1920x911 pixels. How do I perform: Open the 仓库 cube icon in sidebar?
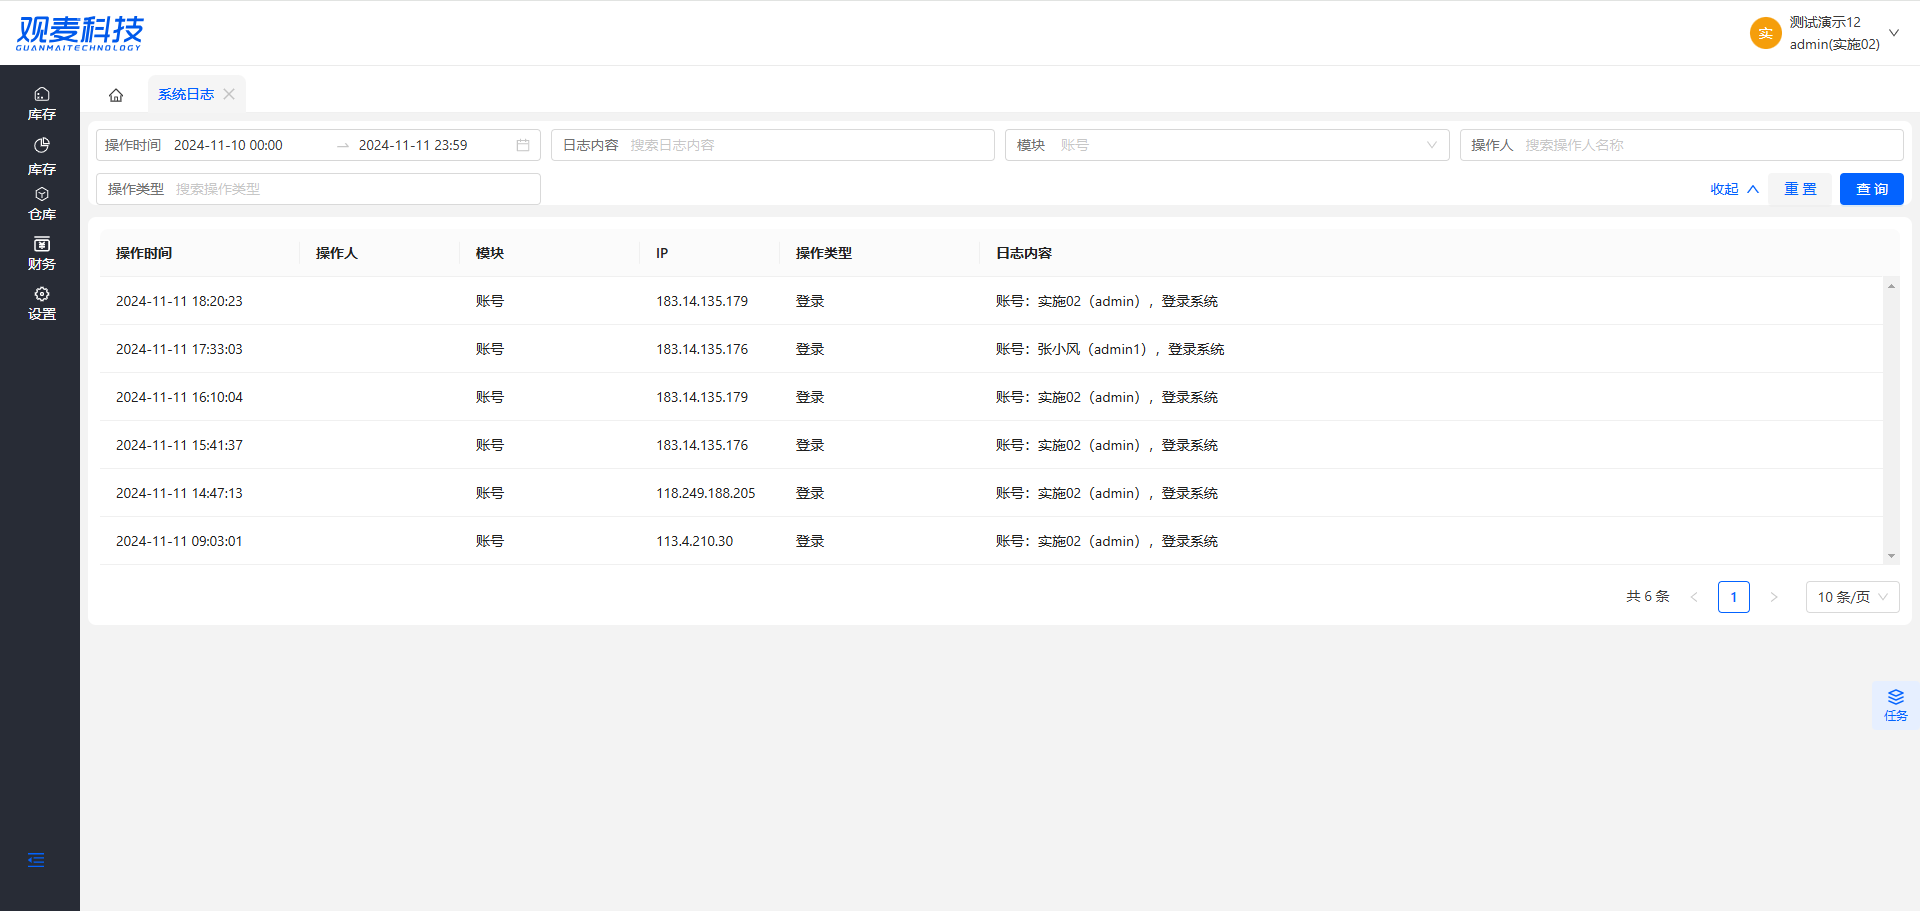pos(41,203)
